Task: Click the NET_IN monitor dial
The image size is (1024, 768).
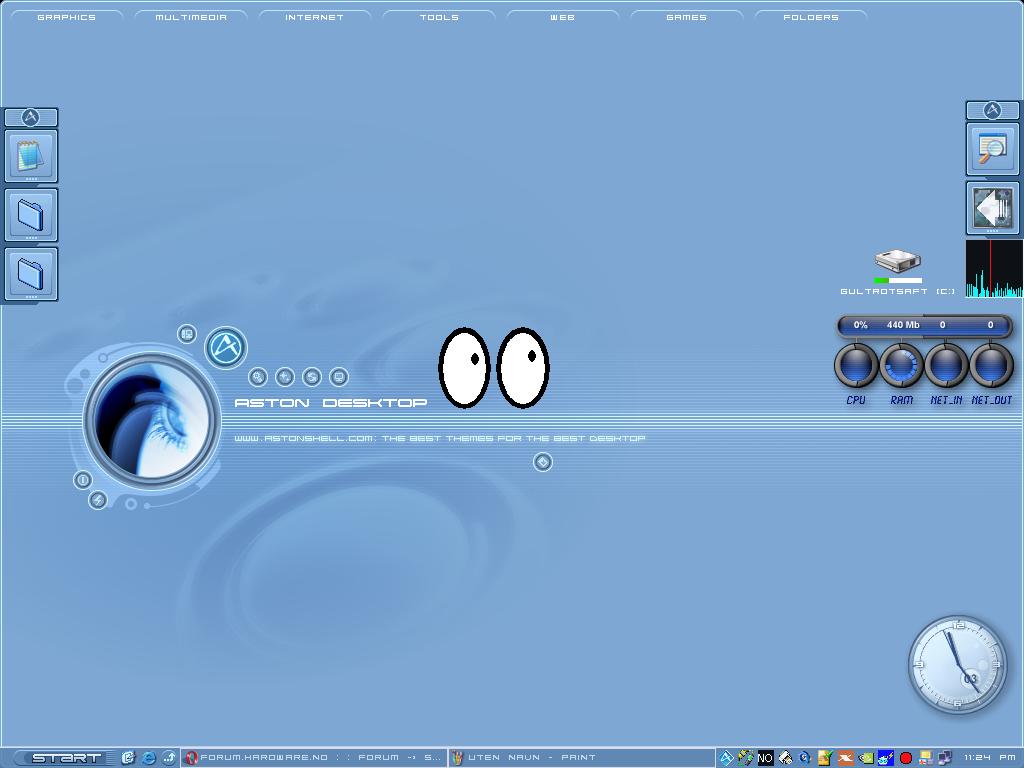Action: (946, 366)
